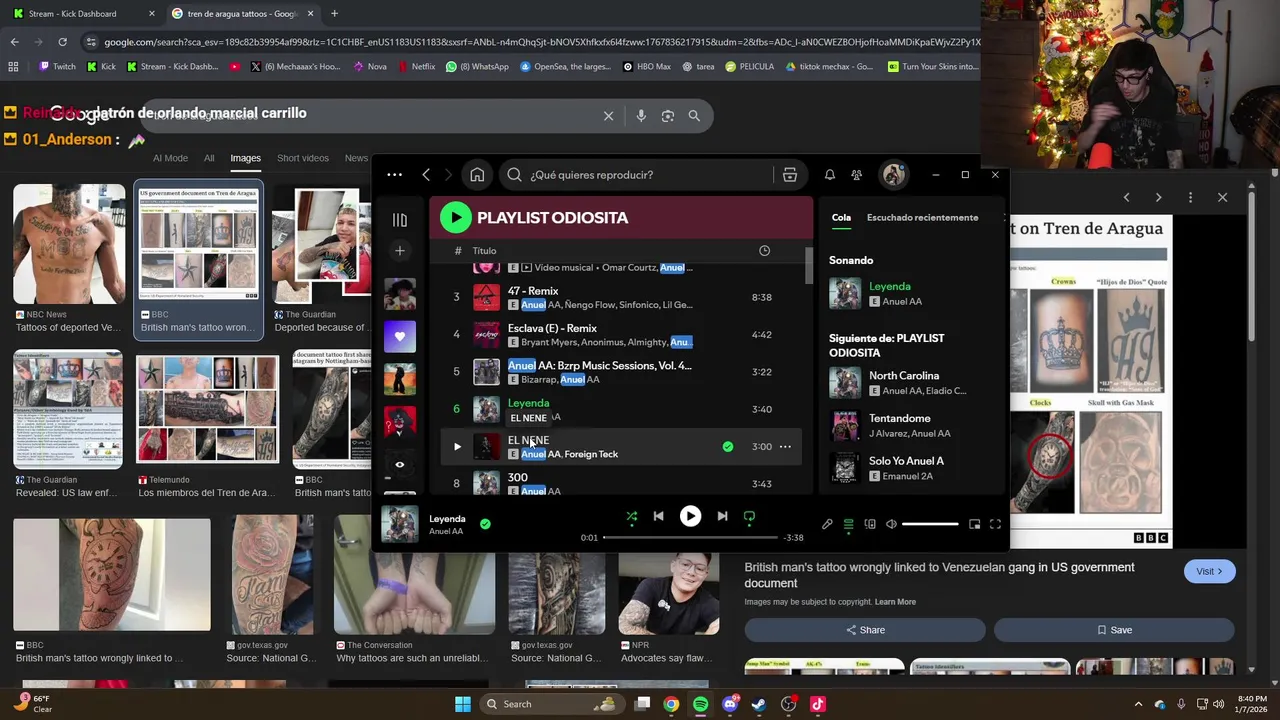1280x720 pixels.
Task: Sort tracks by duration clock icon
Action: tap(764, 251)
